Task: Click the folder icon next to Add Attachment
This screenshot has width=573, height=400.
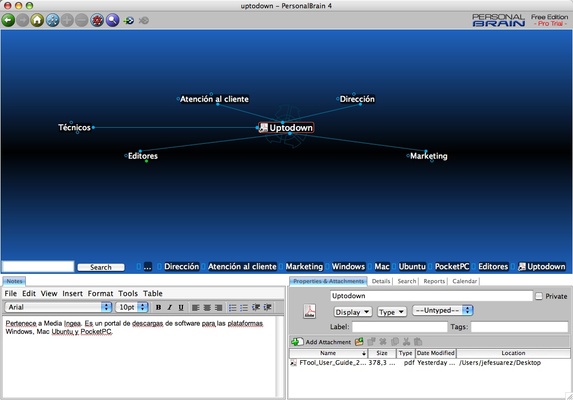Action: (359, 342)
